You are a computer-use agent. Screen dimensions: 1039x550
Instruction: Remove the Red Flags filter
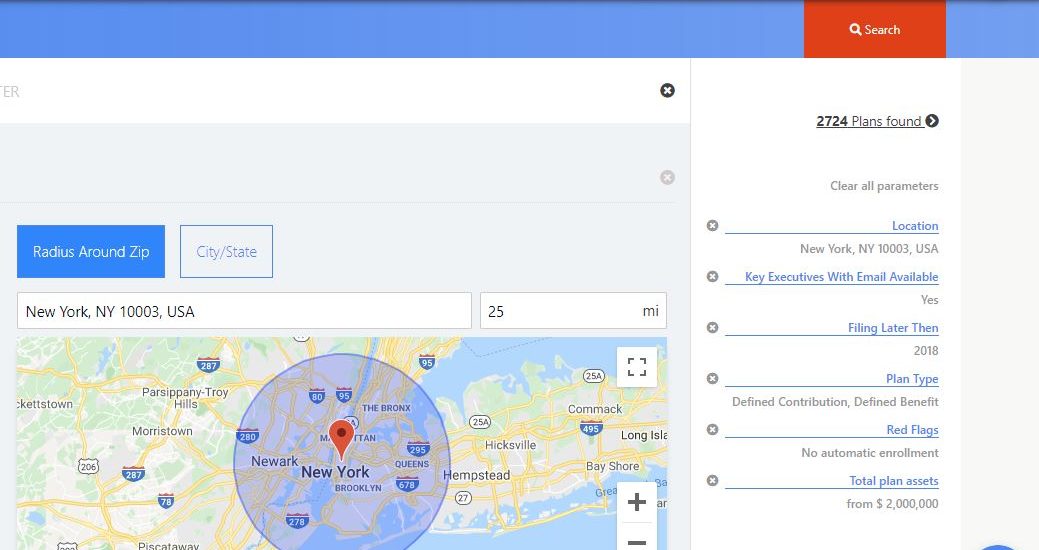(712, 430)
